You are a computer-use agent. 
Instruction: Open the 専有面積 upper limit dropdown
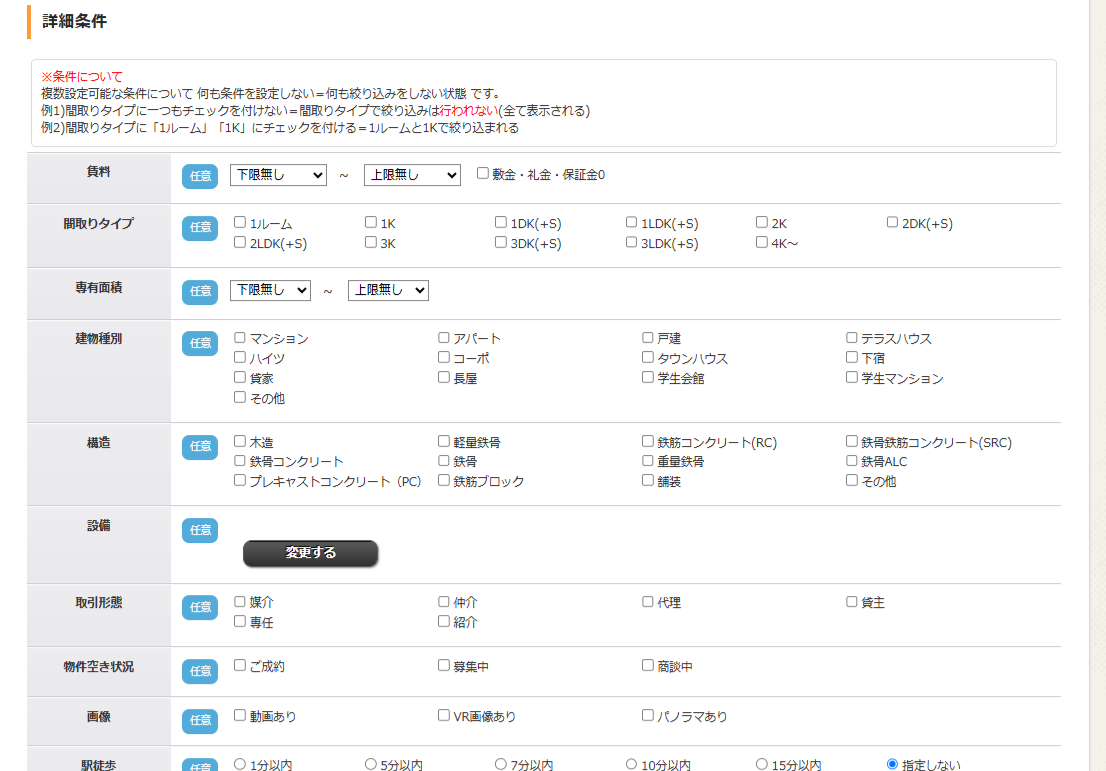pos(388,290)
